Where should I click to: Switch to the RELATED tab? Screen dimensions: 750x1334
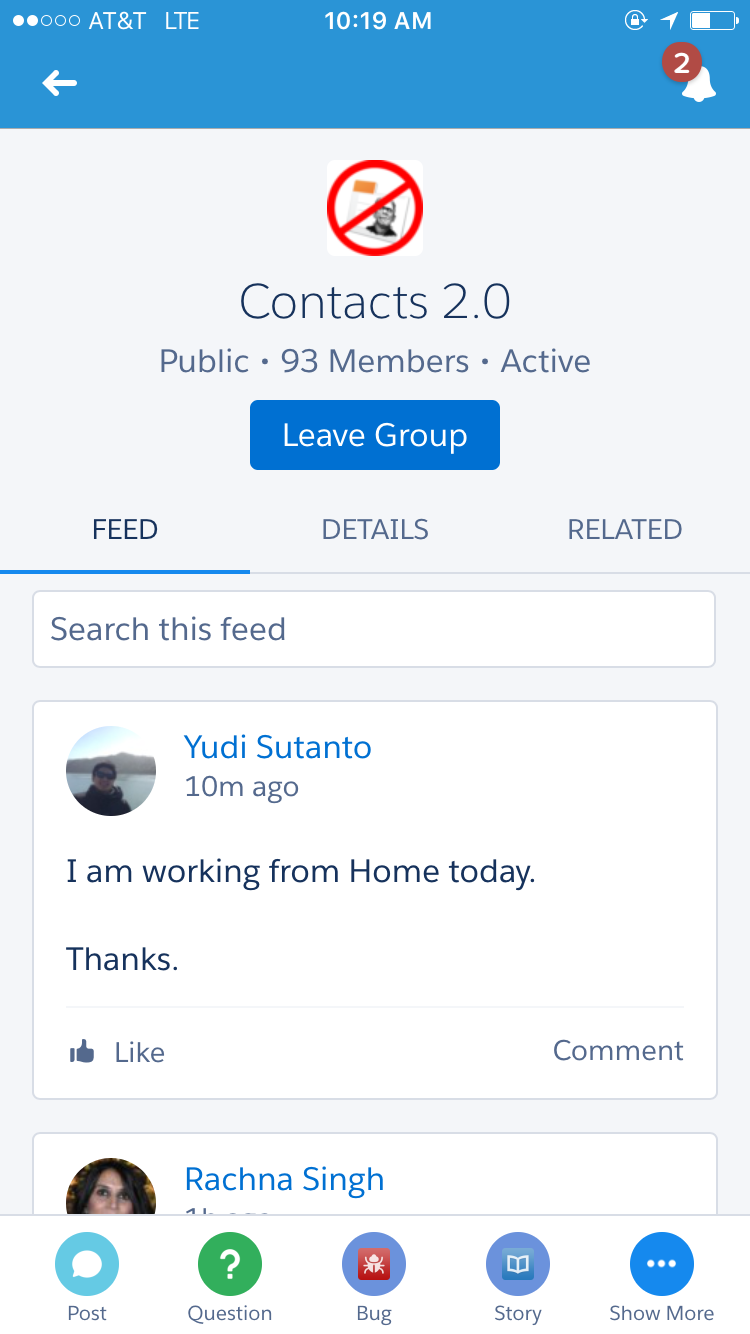625,529
